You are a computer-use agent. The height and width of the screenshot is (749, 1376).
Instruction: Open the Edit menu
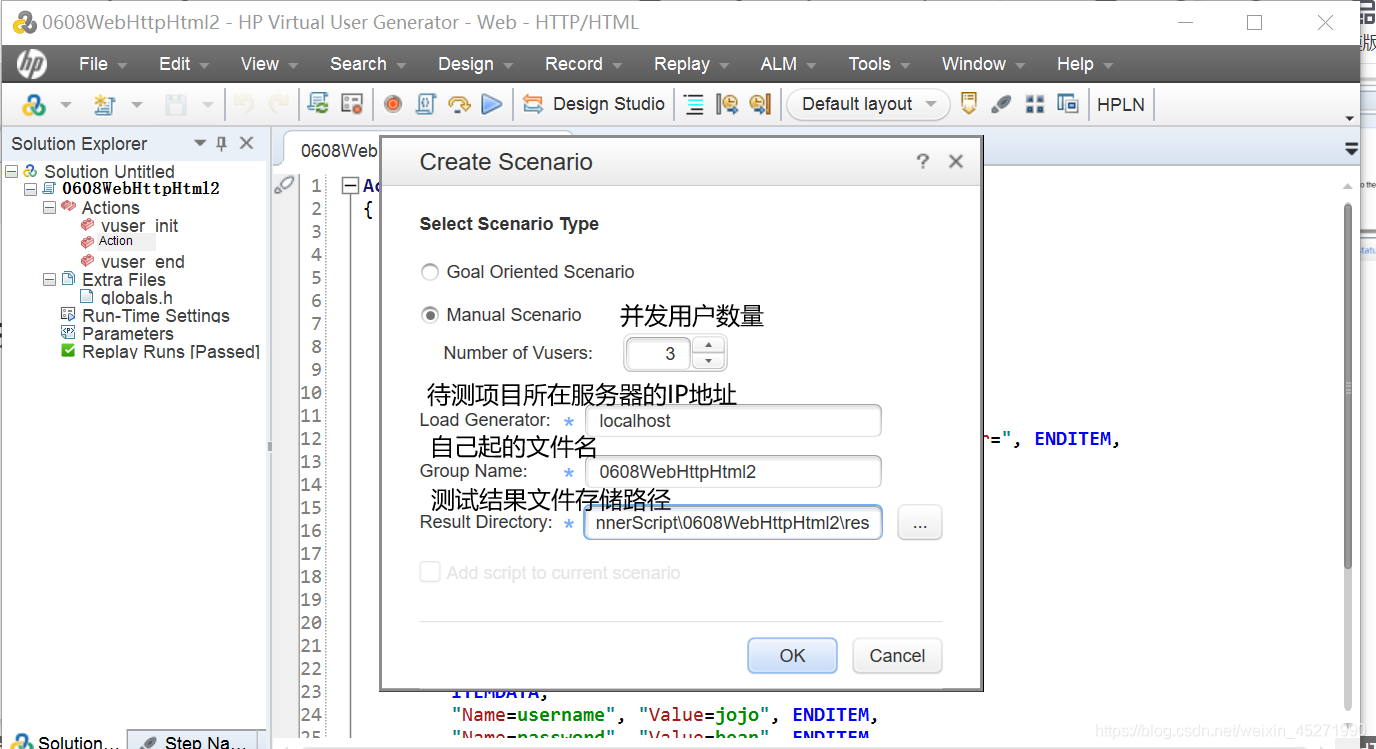pos(184,64)
